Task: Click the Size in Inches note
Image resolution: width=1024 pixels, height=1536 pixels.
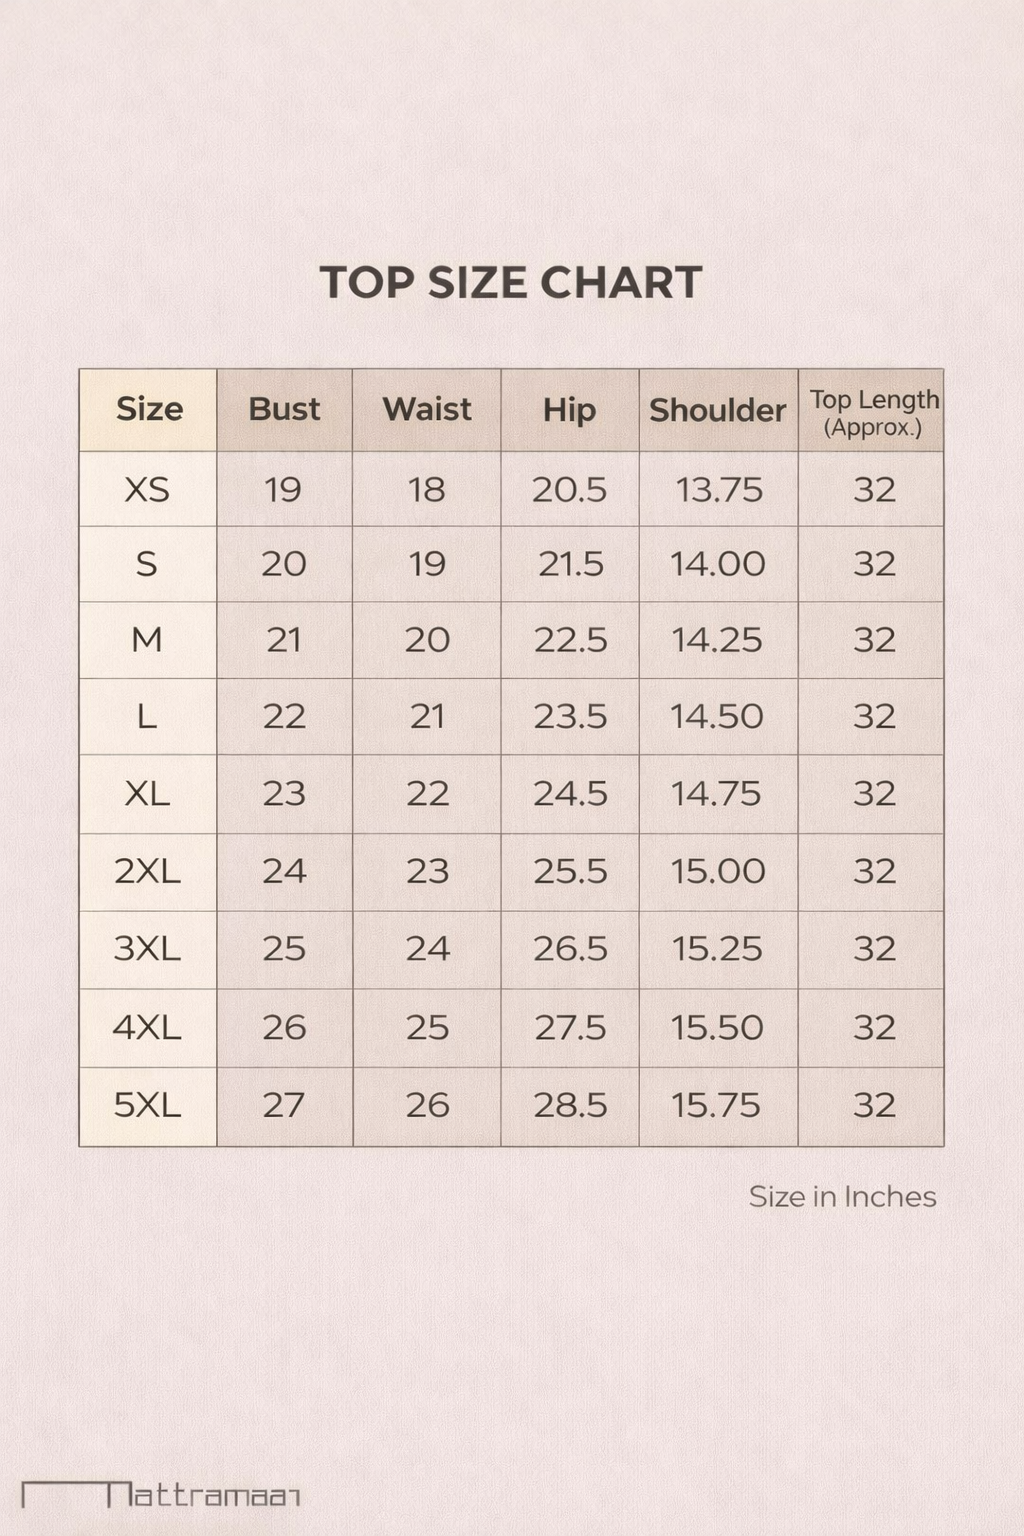Action: click(842, 1196)
